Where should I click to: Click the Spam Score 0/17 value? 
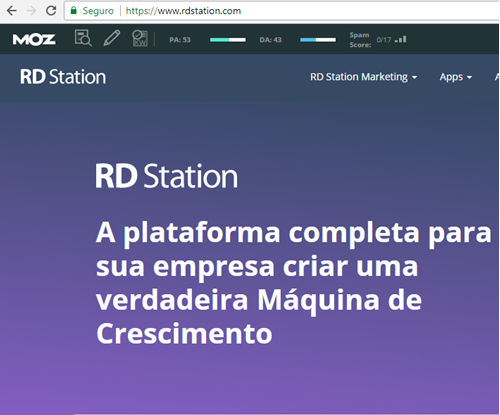coord(384,40)
